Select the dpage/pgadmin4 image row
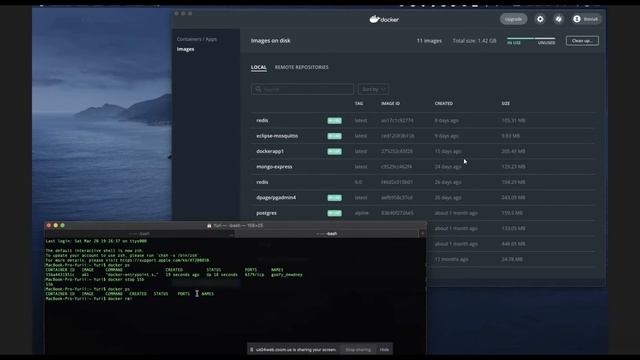This screenshot has width=640, height=360. click(x=423, y=198)
